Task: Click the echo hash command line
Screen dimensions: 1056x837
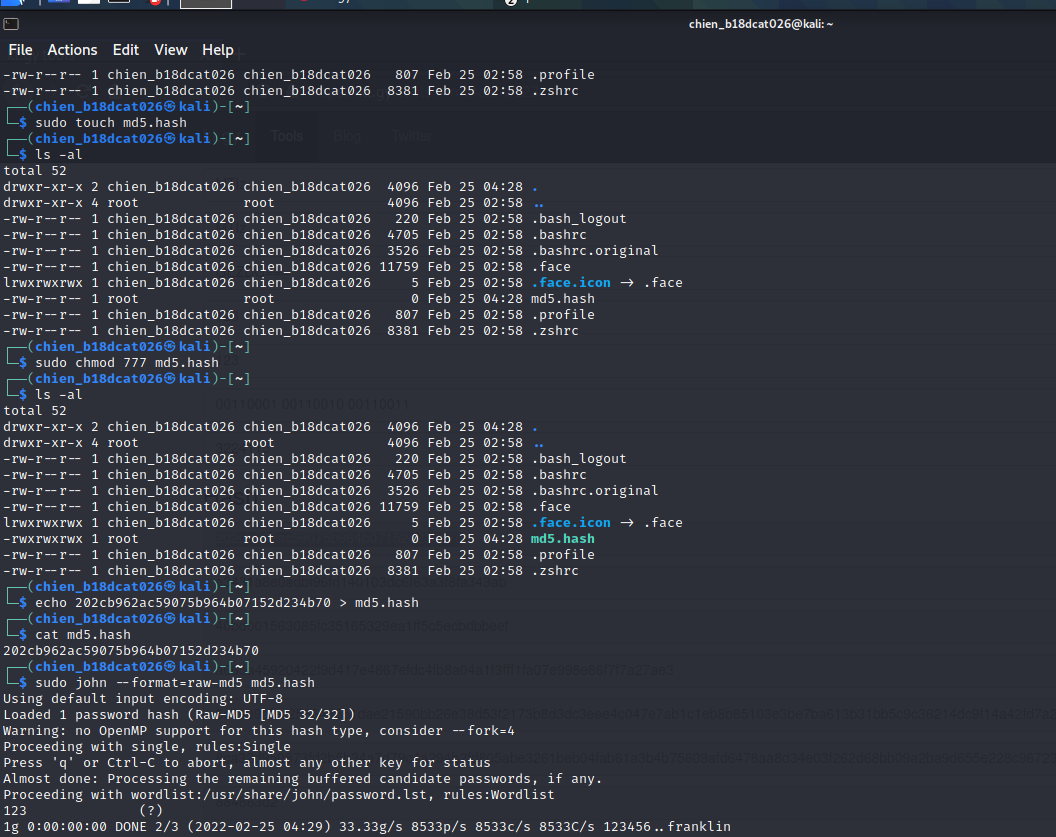Action: [x=226, y=603]
